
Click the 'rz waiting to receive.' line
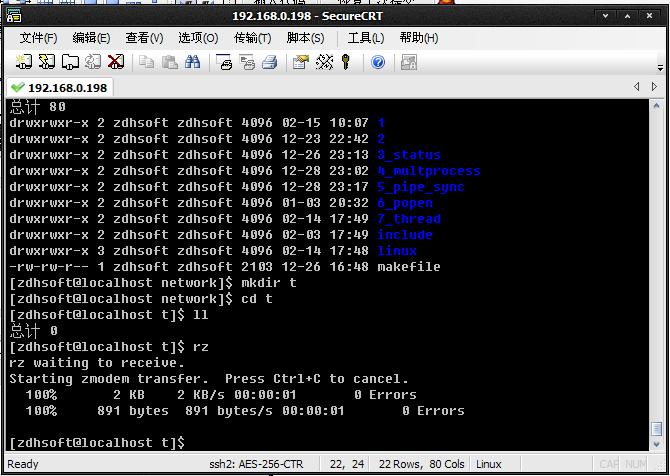[97, 363]
